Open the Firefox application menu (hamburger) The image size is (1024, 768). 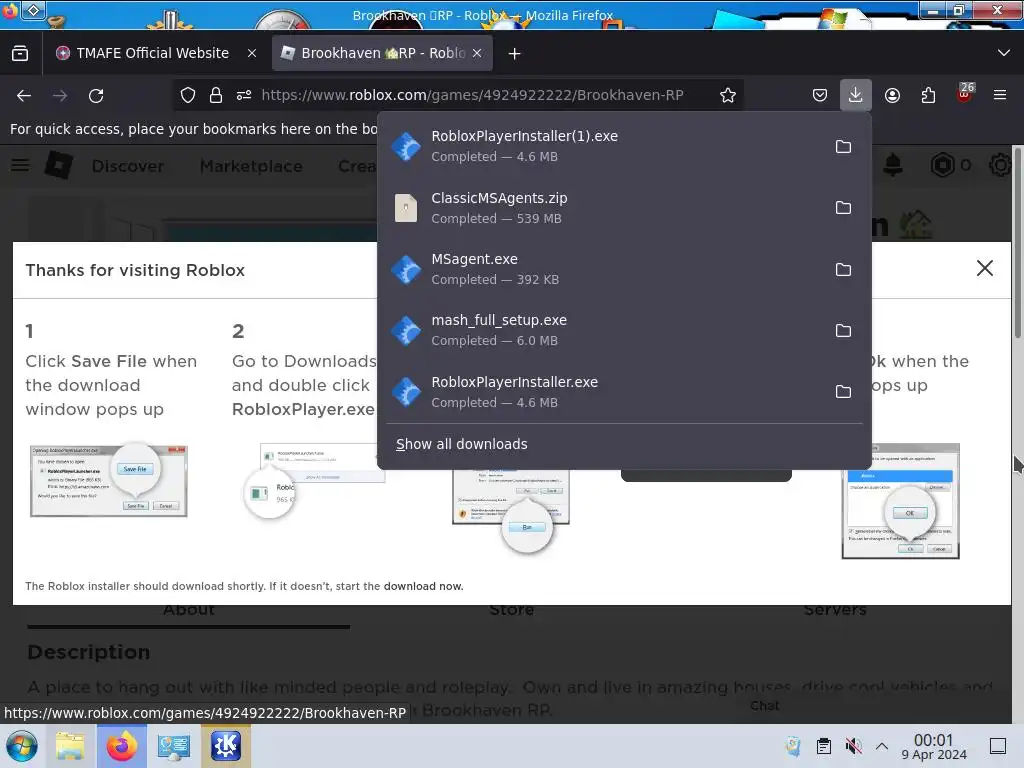tap(999, 95)
